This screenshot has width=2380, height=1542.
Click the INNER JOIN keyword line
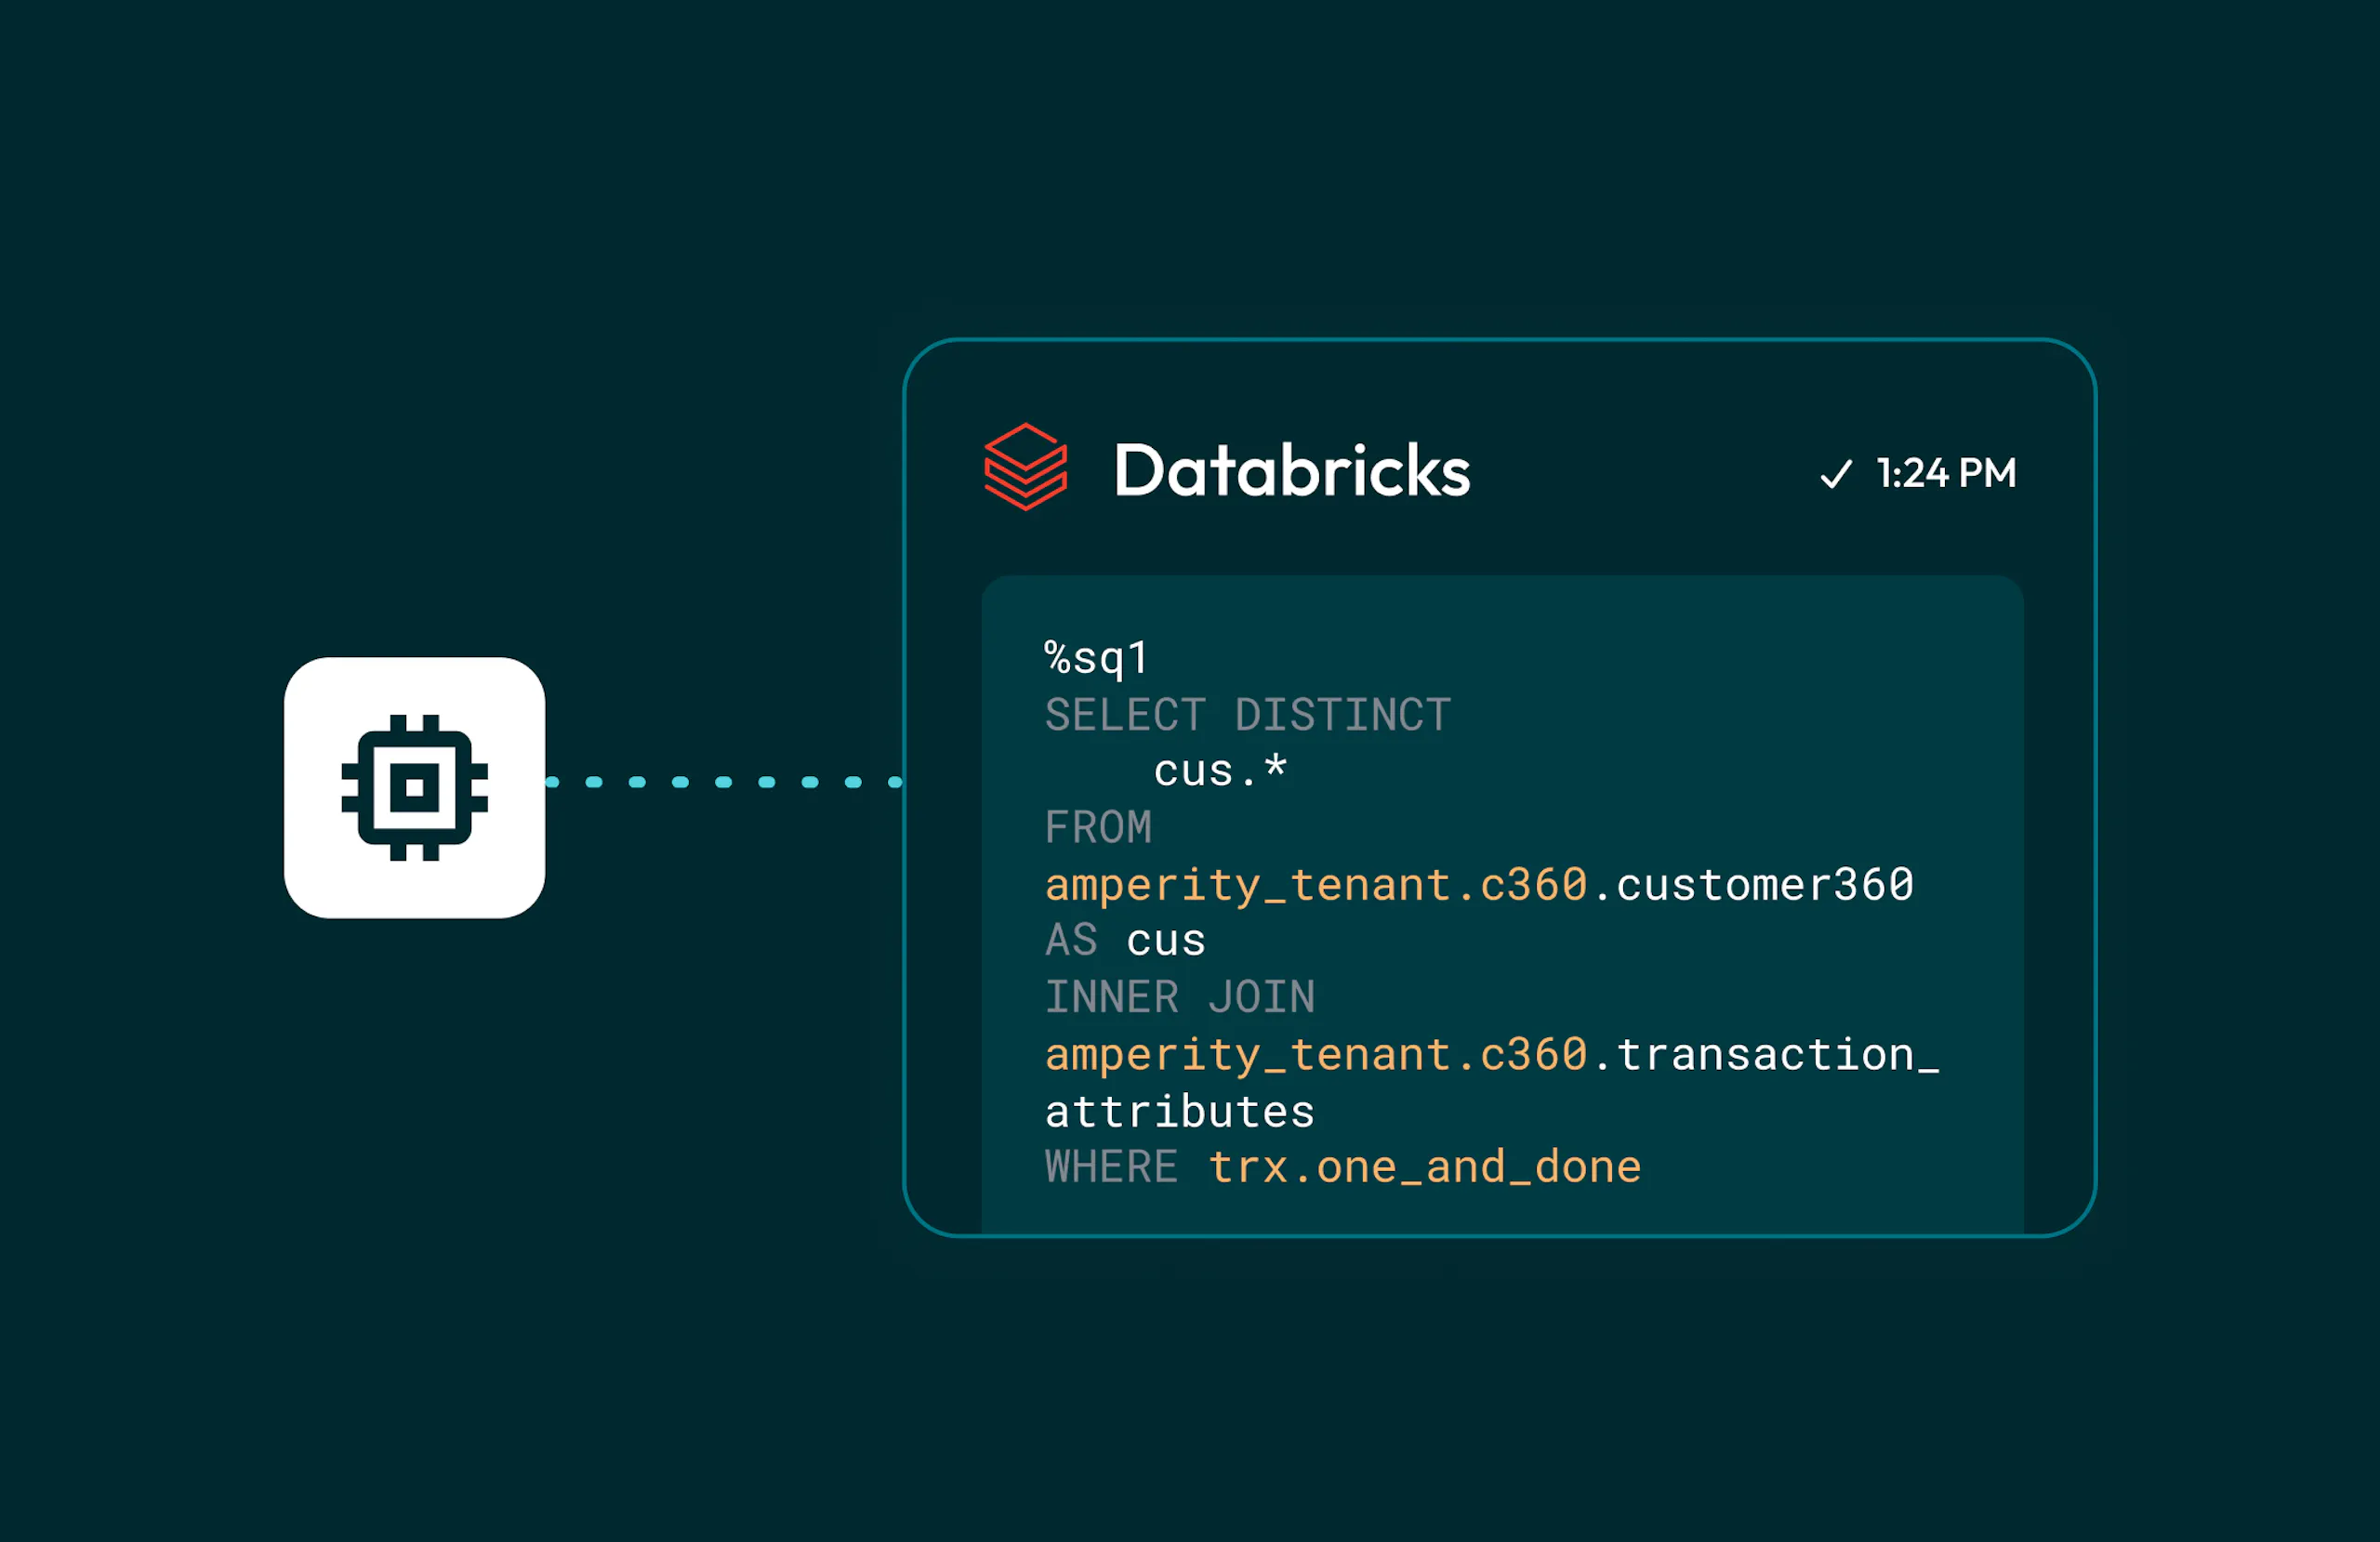[1179, 997]
